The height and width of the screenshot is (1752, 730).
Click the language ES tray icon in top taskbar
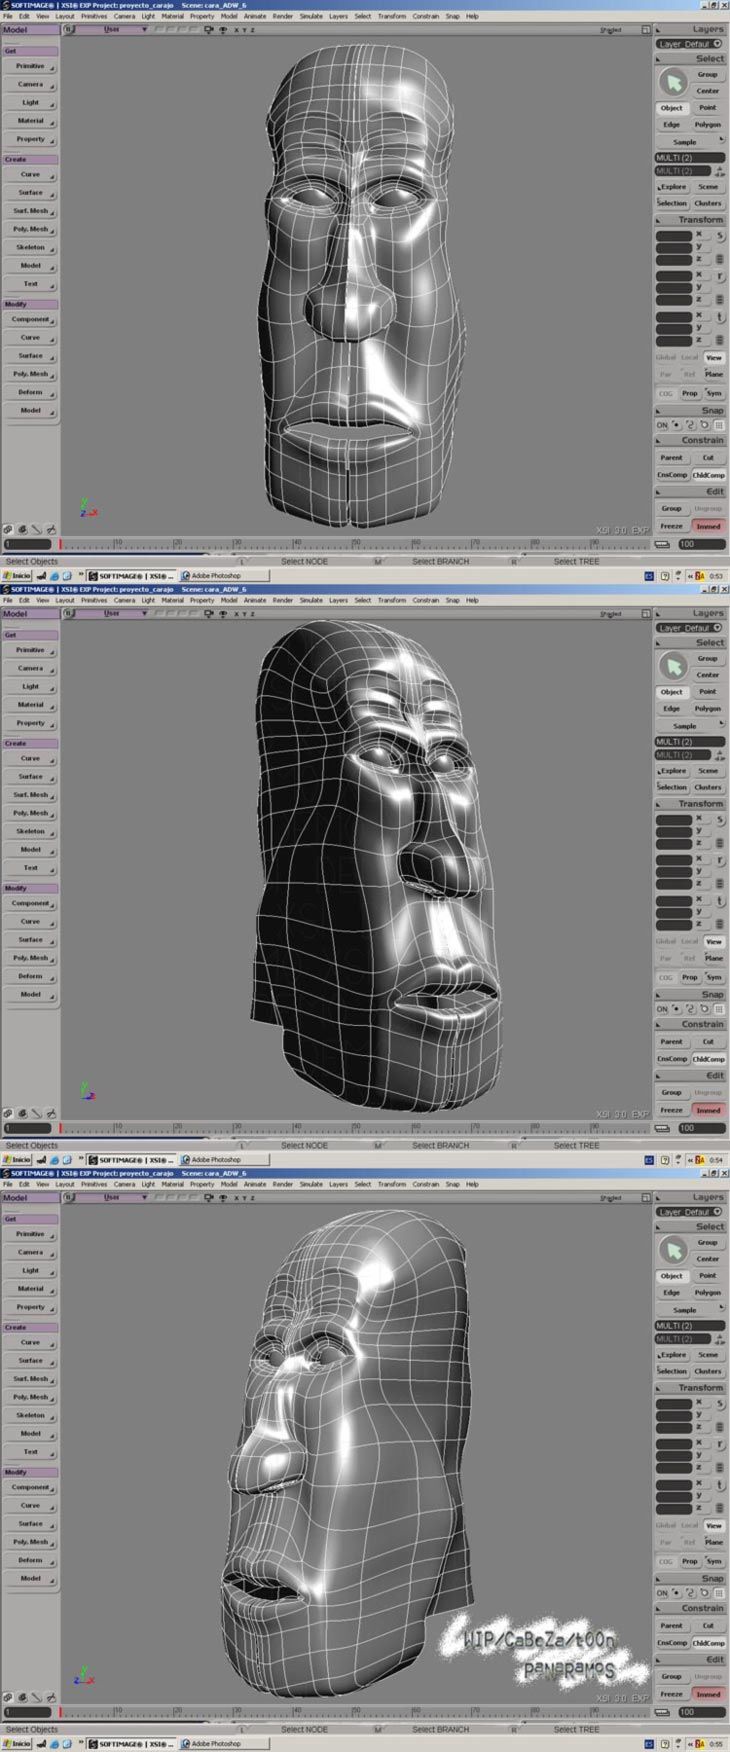[649, 576]
